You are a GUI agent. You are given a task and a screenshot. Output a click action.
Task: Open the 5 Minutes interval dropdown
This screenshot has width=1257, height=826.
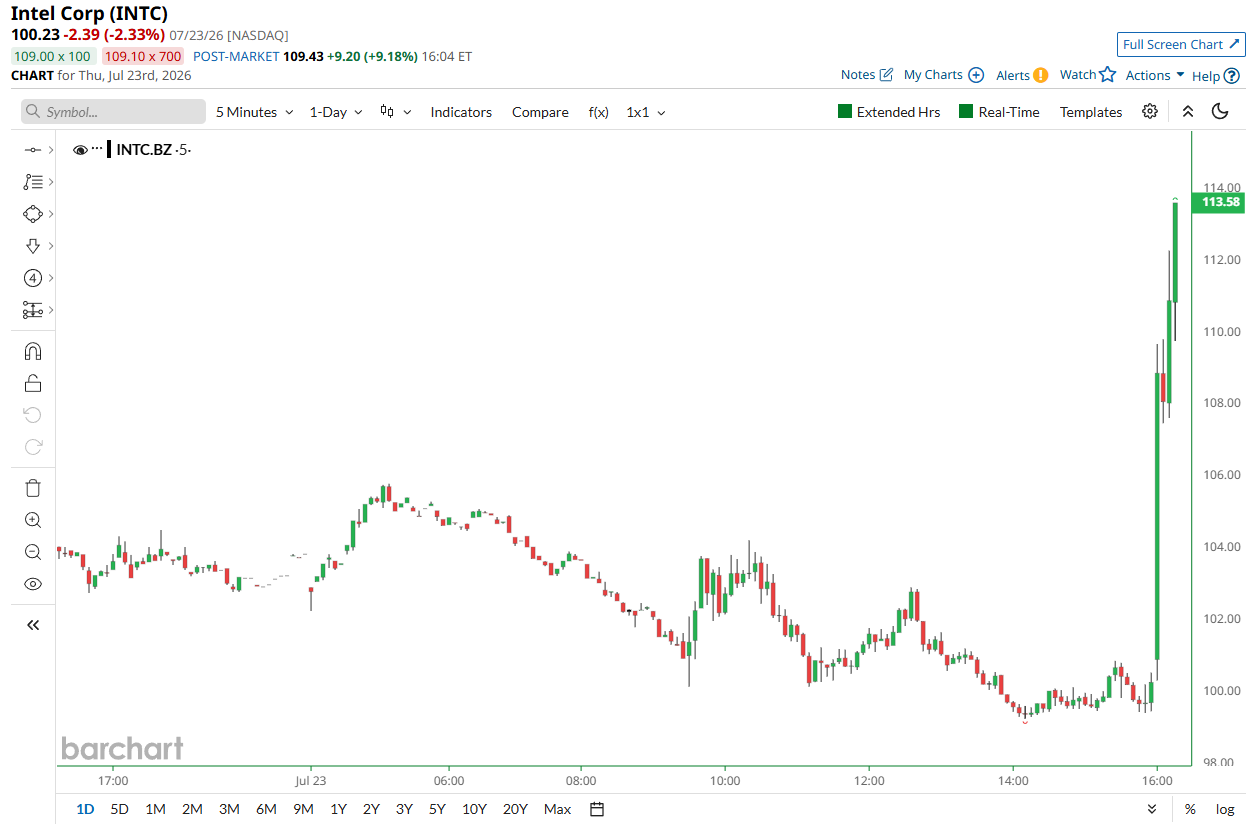pos(255,112)
